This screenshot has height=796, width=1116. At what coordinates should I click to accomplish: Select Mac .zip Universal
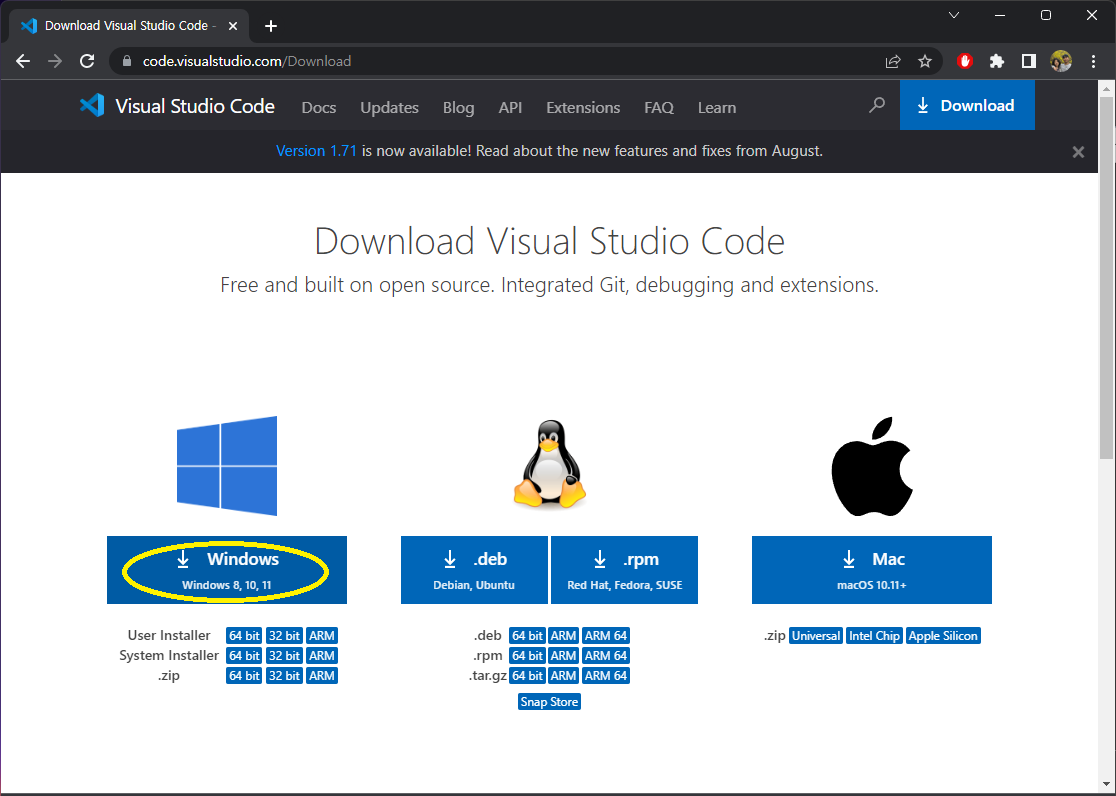816,636
